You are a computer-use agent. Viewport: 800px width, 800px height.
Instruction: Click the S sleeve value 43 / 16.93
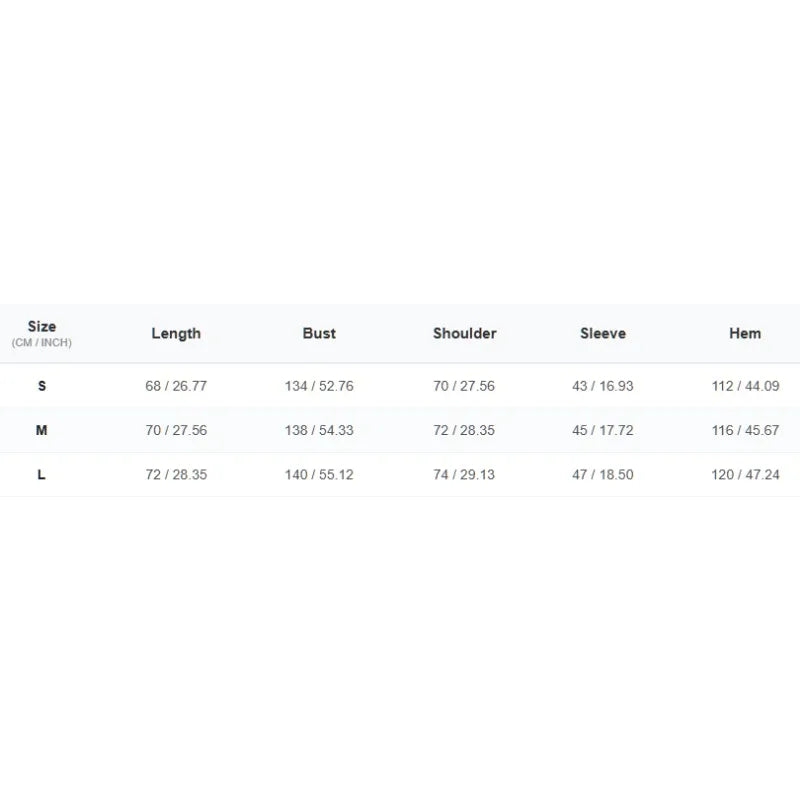[x=603, y=386]
